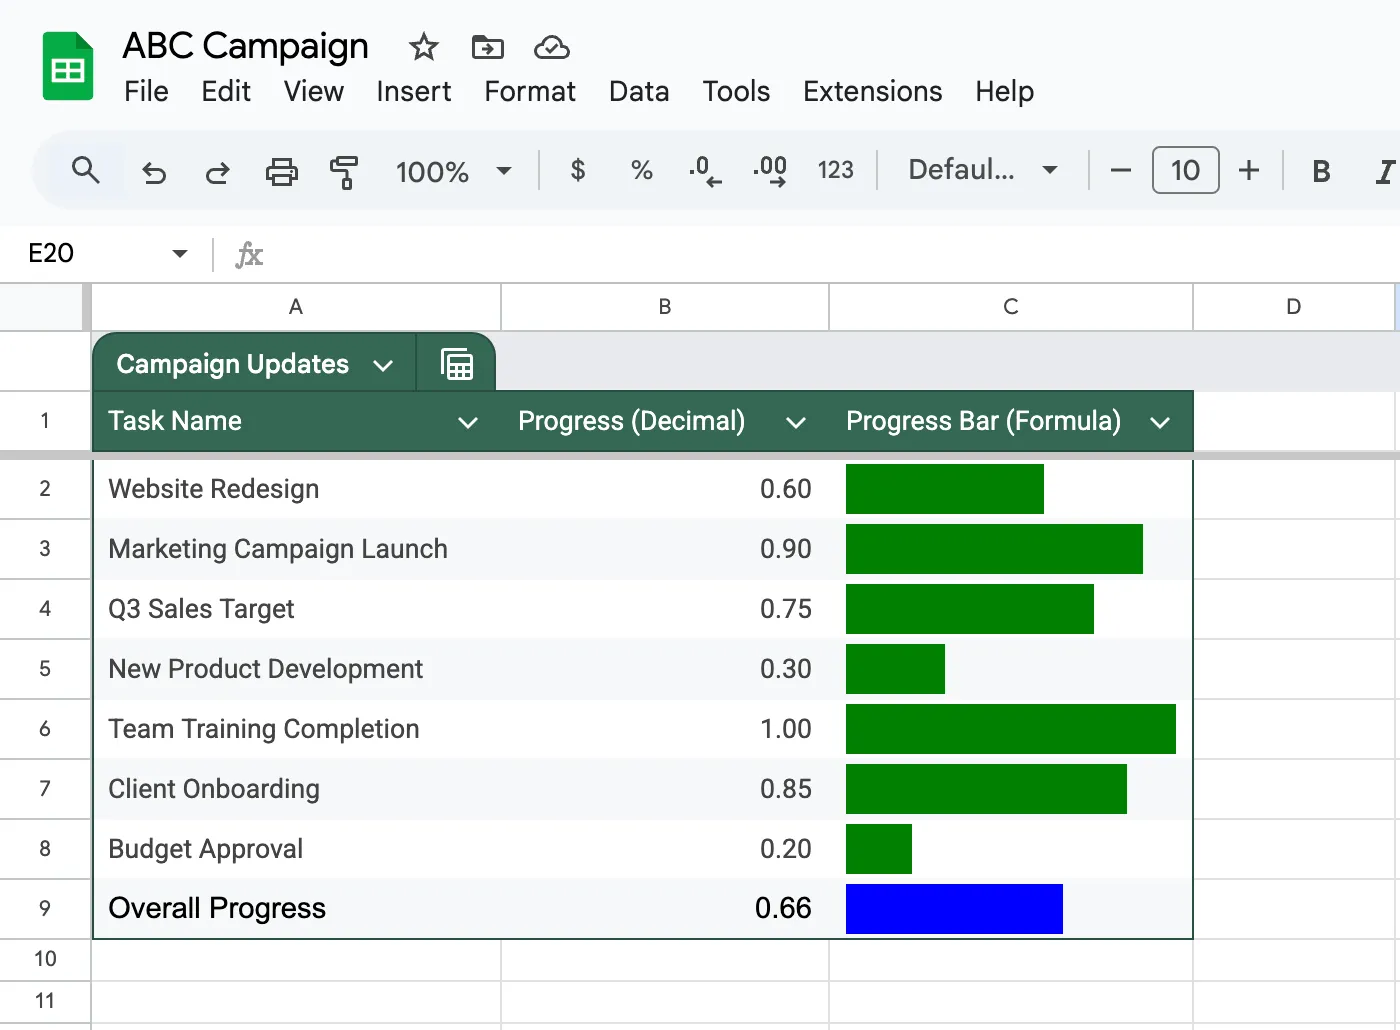Expand the Campaign Updates table menu
Screen dimensions: 1400x1030
click(x=383, y=365)
